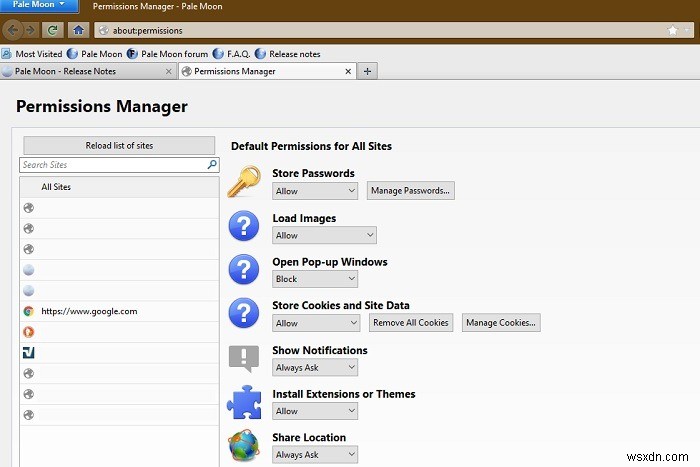
Task: Click the new tab plus button
Action: click(368, 71)
